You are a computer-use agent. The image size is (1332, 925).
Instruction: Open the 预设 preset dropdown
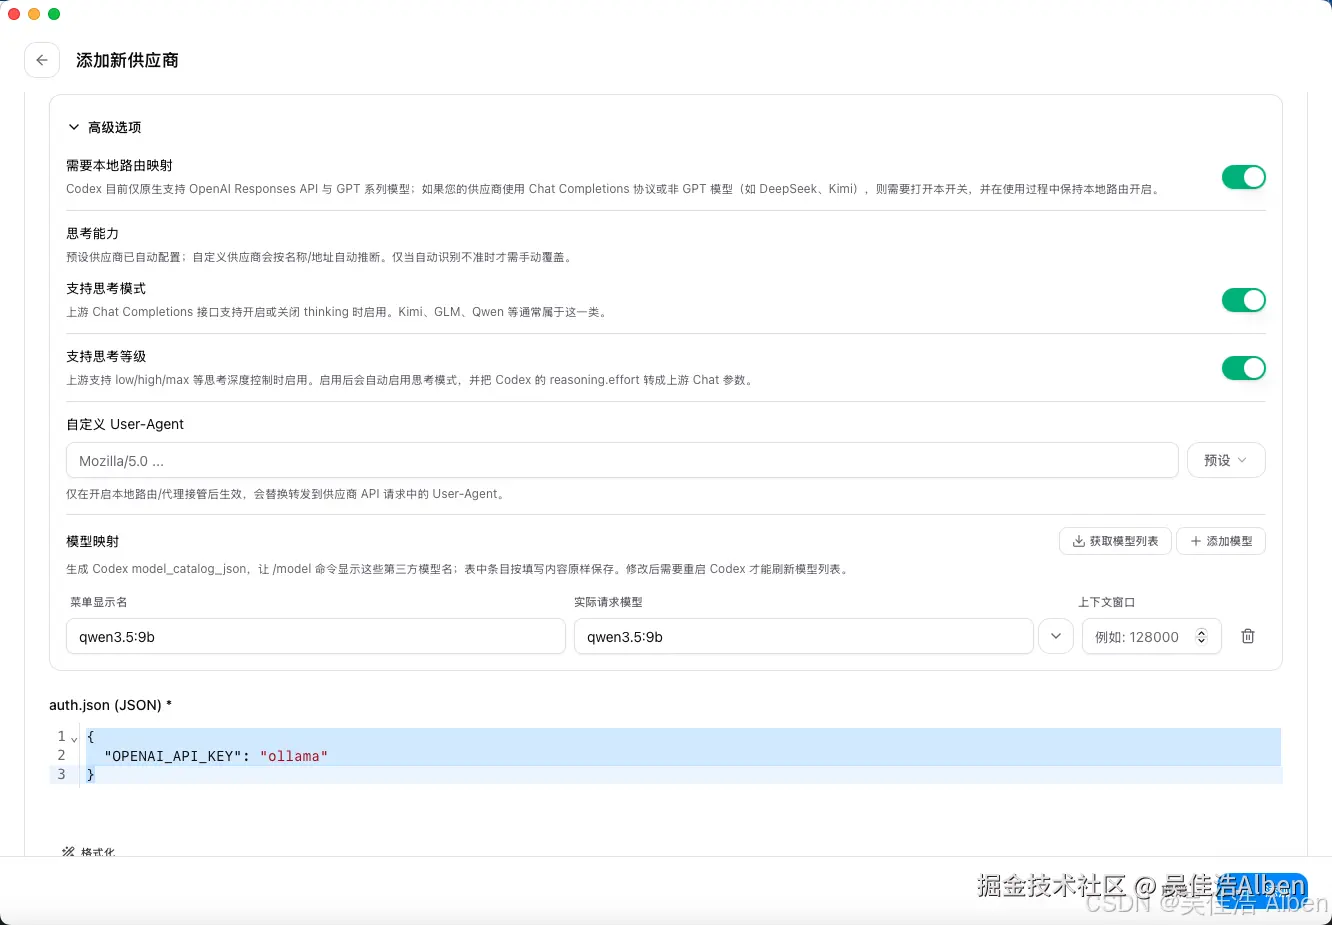1226,461
